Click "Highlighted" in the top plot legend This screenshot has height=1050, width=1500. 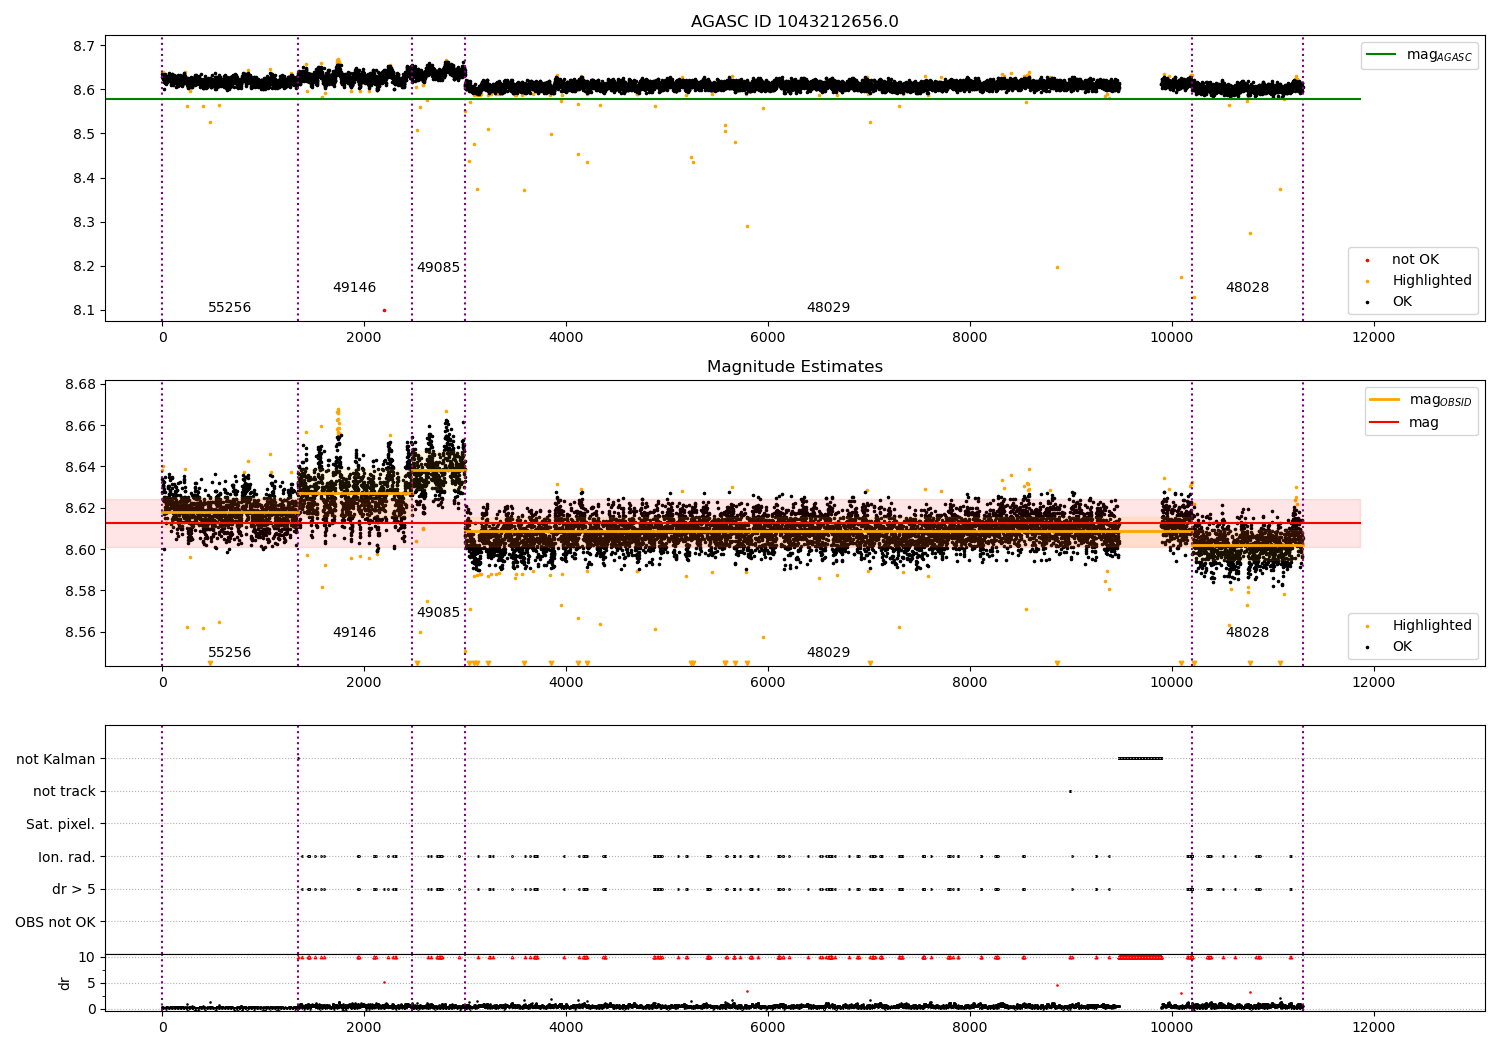point(1431,281)
